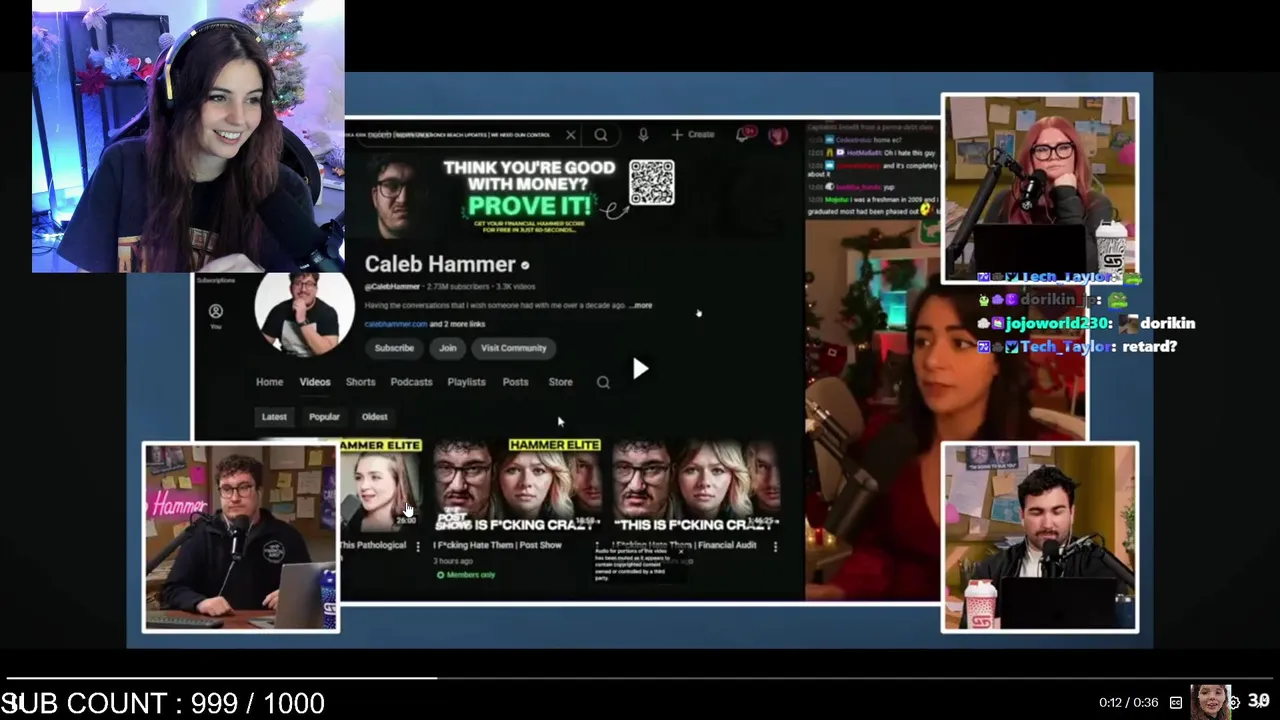This screenshot has height=720, width=1280.
Task: Open the 'This Pathological' video thumbnail
Action: pyautogui.click(x=381, y=486)
